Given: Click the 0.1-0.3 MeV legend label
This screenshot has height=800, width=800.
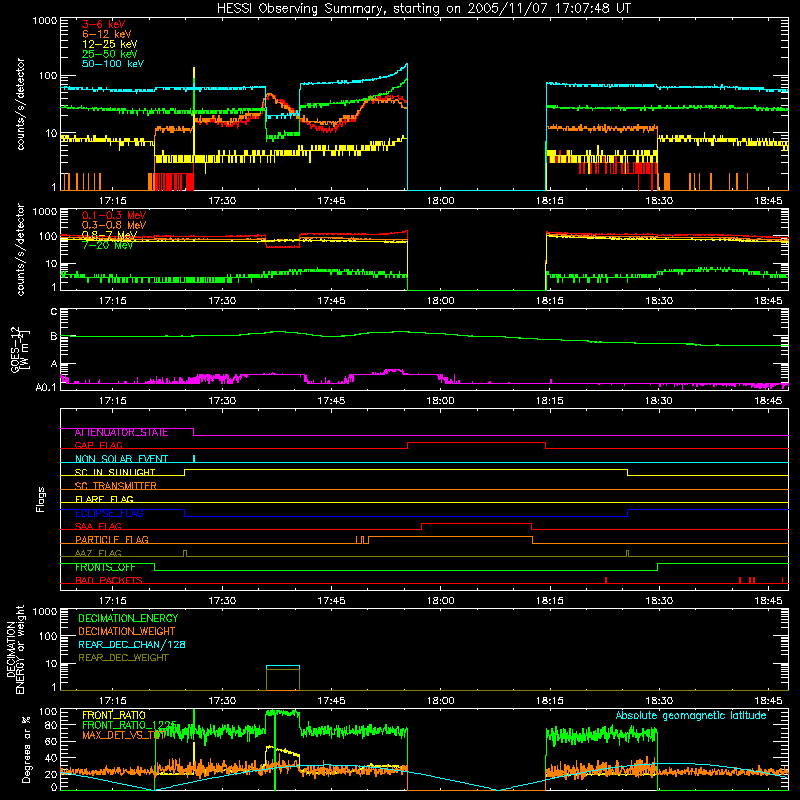Looking at the screenshot, I should click(x=114, y=215).
